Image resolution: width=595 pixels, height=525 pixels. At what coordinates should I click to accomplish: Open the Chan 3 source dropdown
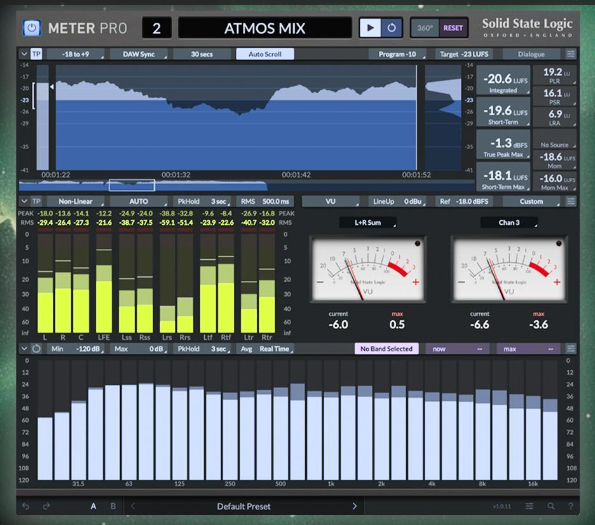point(509,223)
